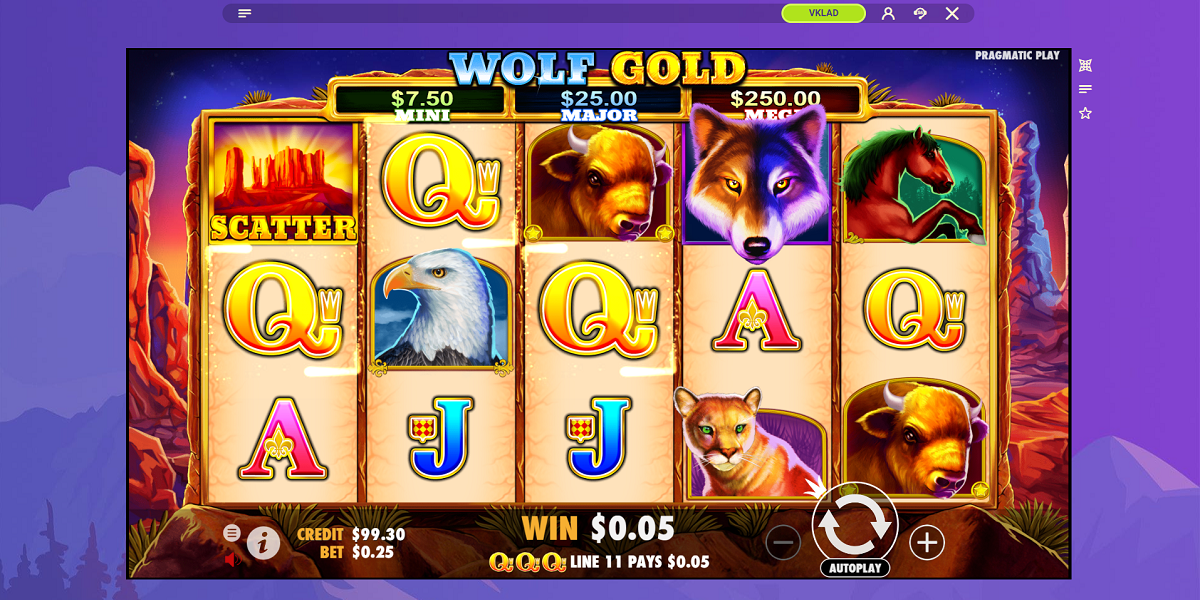
Task: Open the game info paytable icon
Action: click(x=263, y=542)
